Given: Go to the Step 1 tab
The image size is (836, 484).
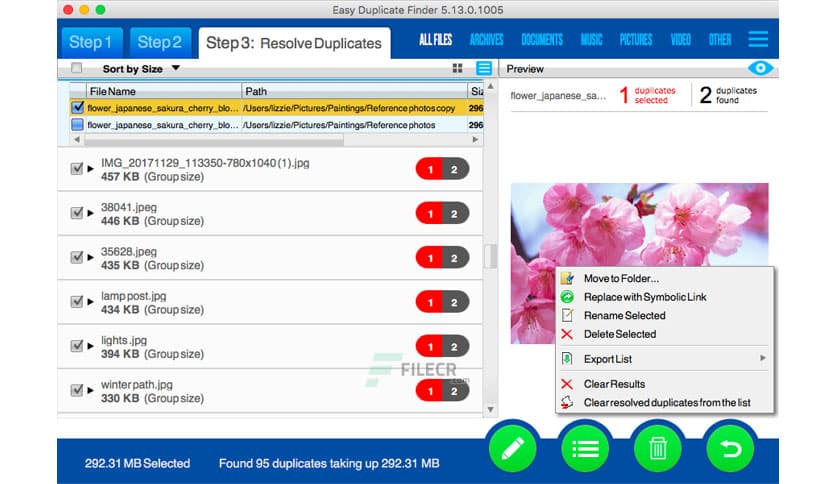Looking at the screenshot, I should coord(92,42).
